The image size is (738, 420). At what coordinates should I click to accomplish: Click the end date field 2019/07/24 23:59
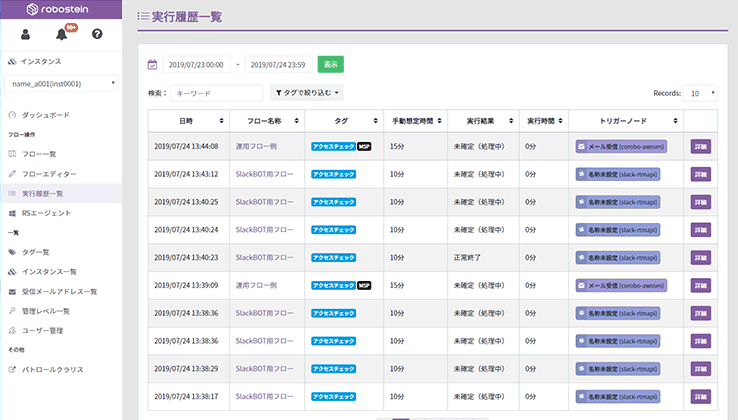278,65
